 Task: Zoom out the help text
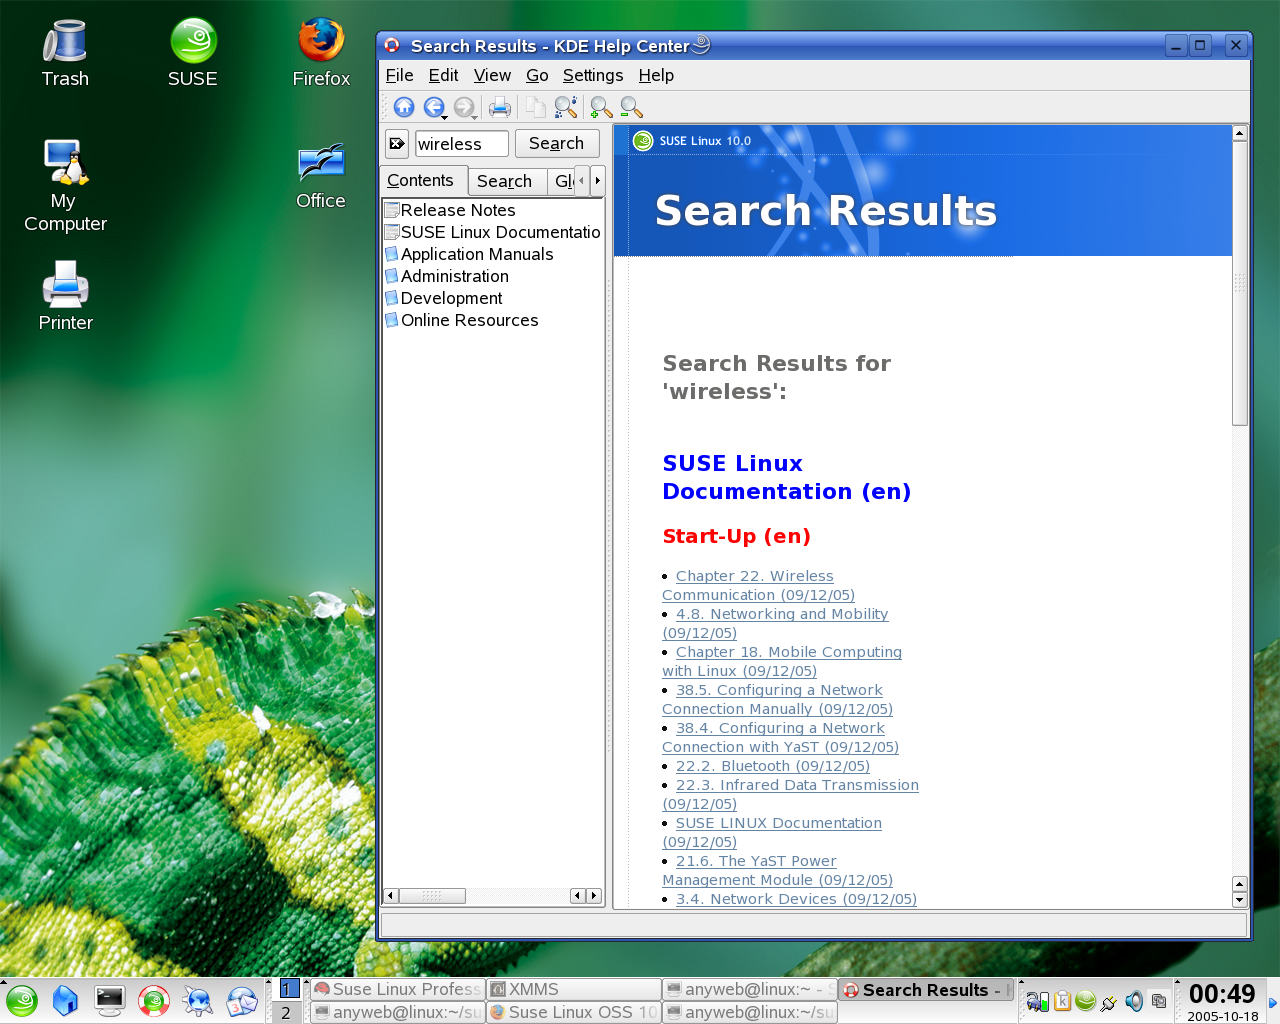coord(631,107)
